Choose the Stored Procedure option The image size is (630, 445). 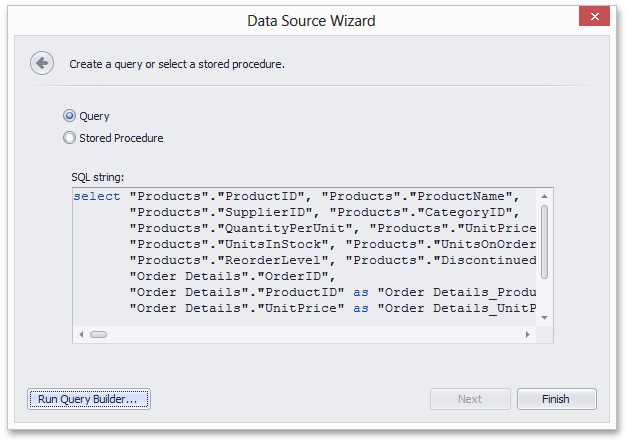[x=70, y=138]
